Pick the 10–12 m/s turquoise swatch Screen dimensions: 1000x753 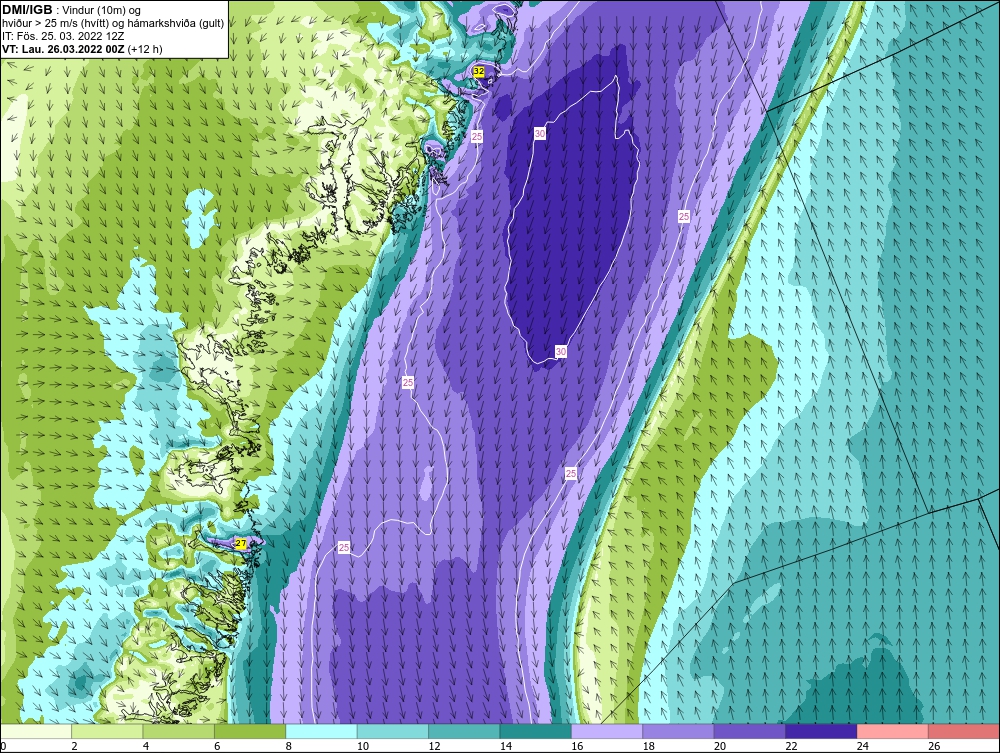pos(393,731)
